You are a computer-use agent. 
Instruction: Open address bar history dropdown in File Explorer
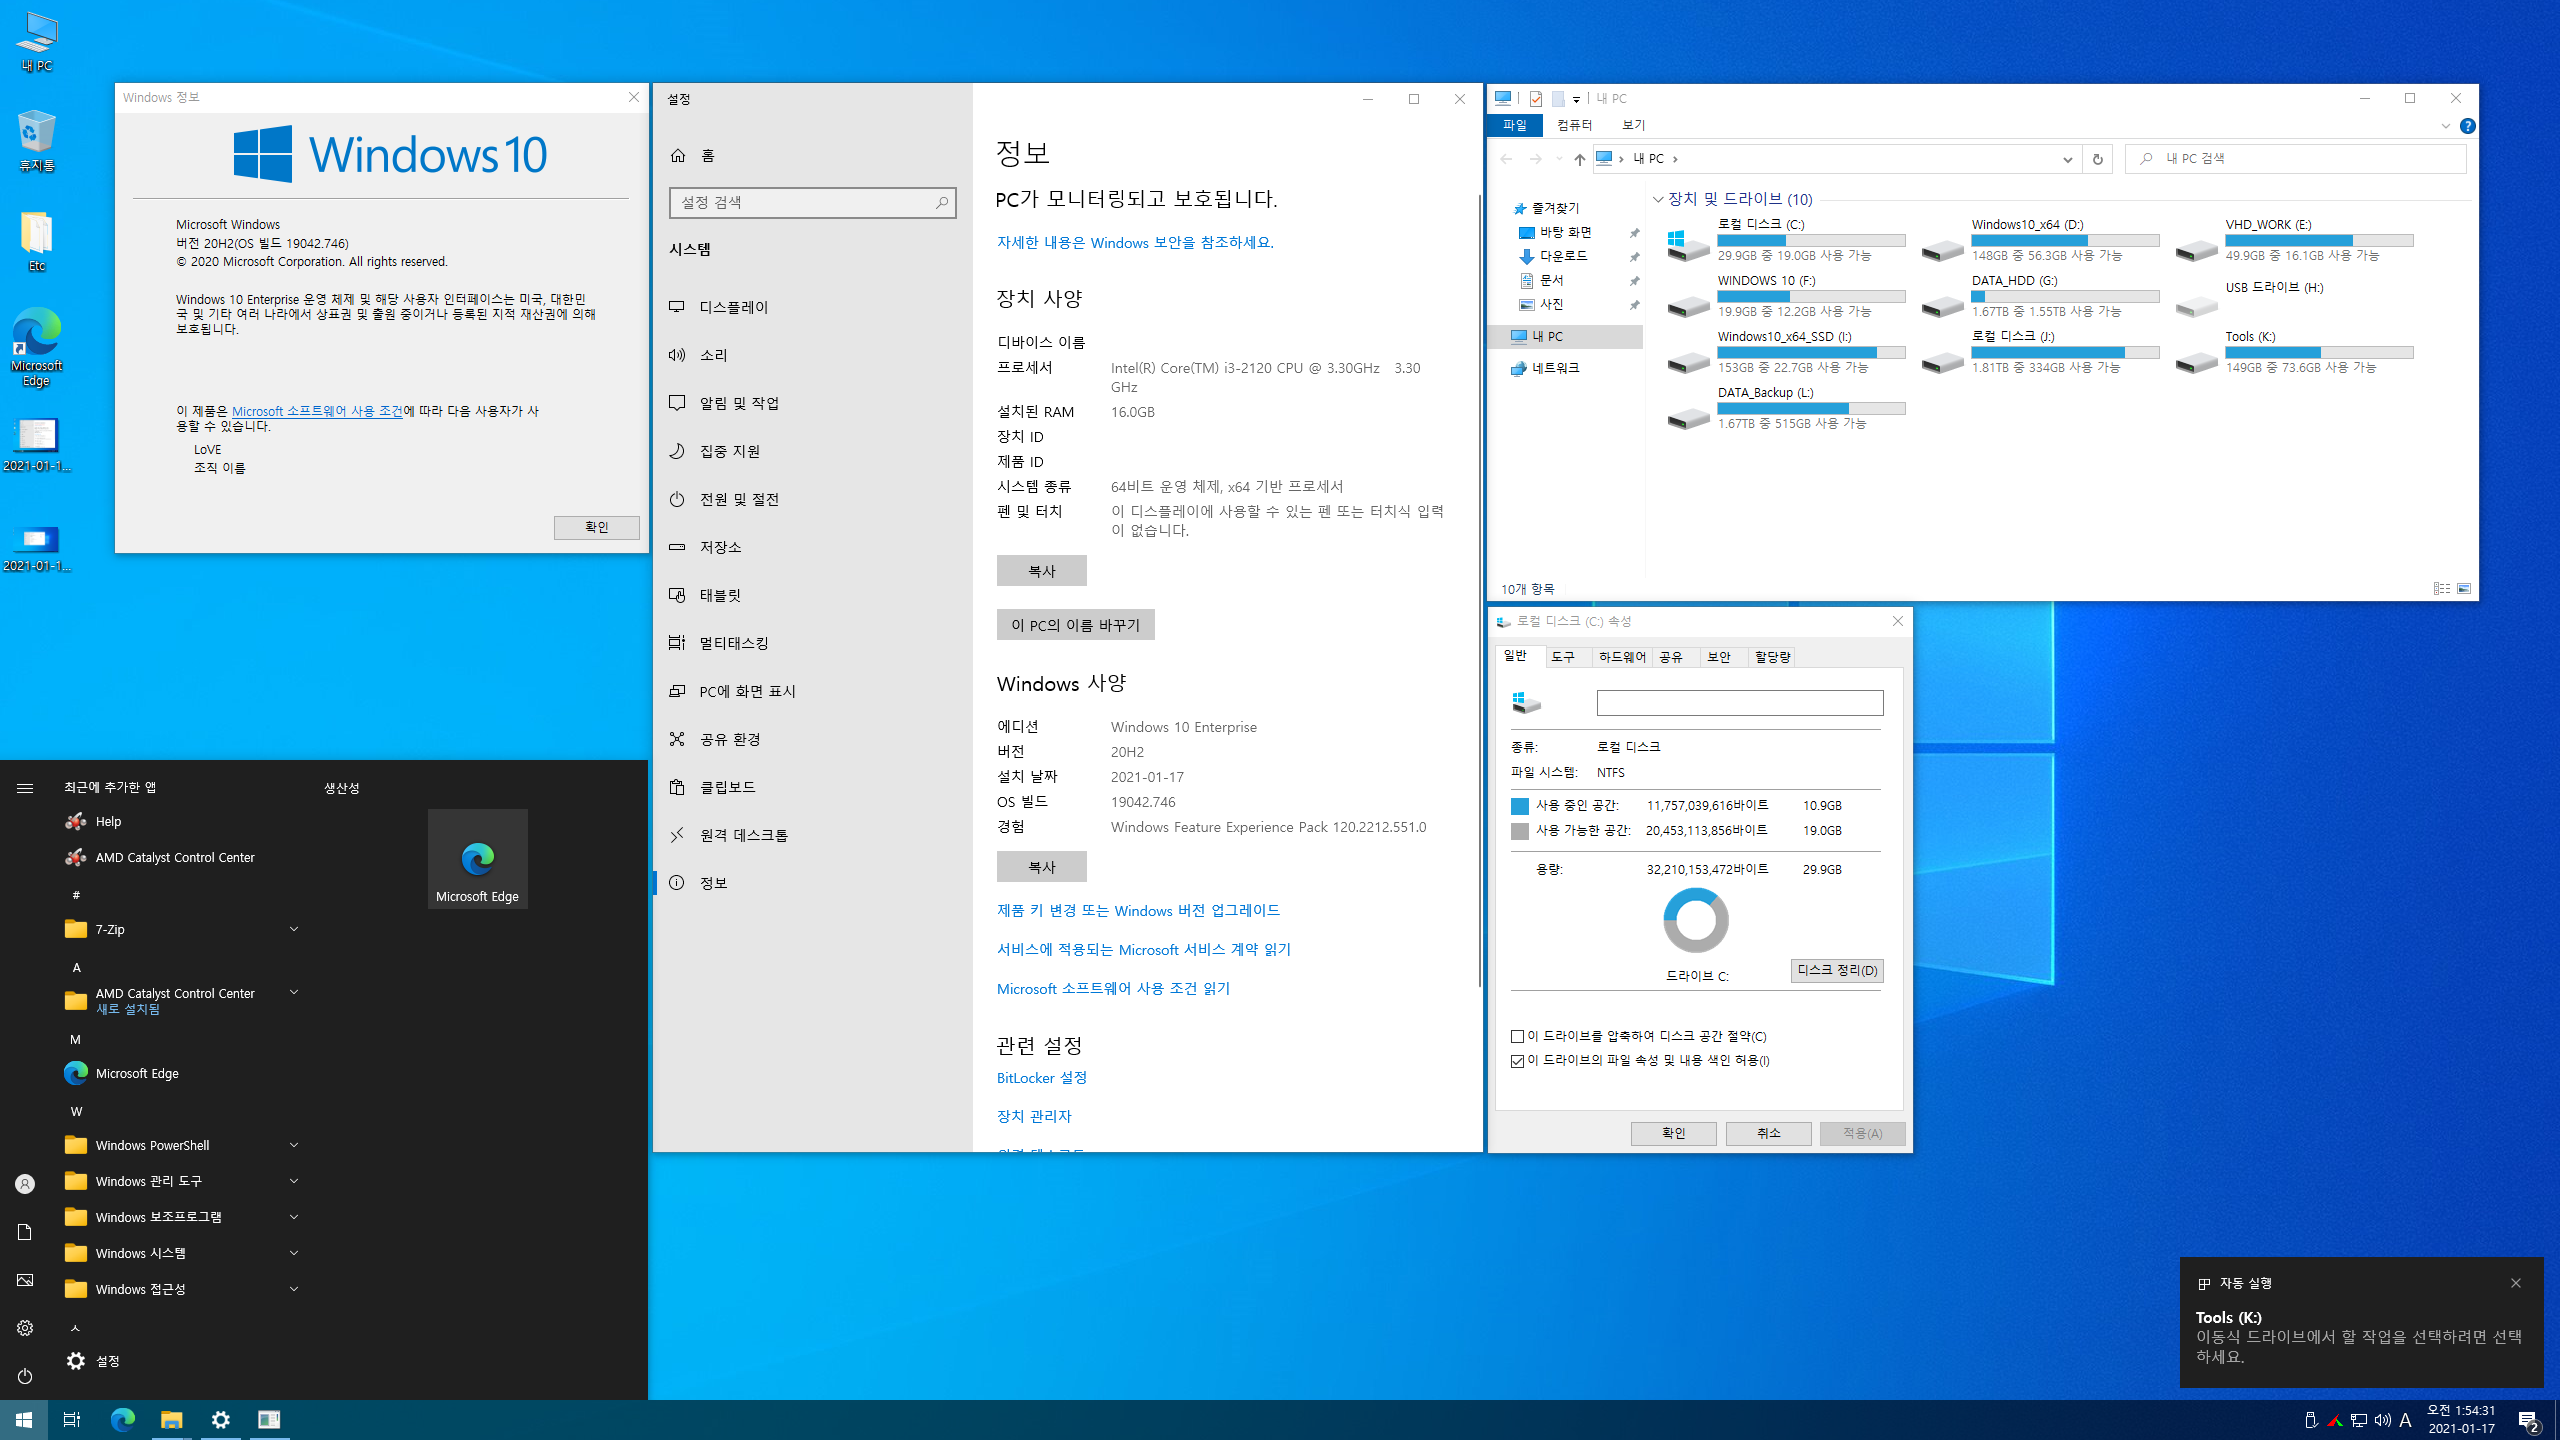(x=2067, y=159)
